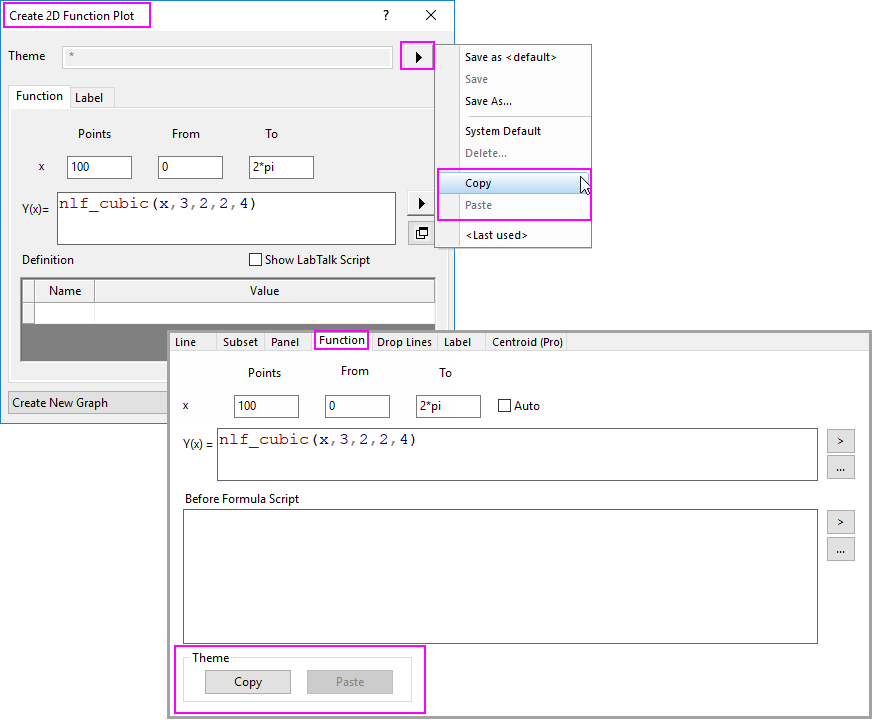Open function menu arrow beside Y(x) formula
873x720 pixels.
(x=421, y=204)
